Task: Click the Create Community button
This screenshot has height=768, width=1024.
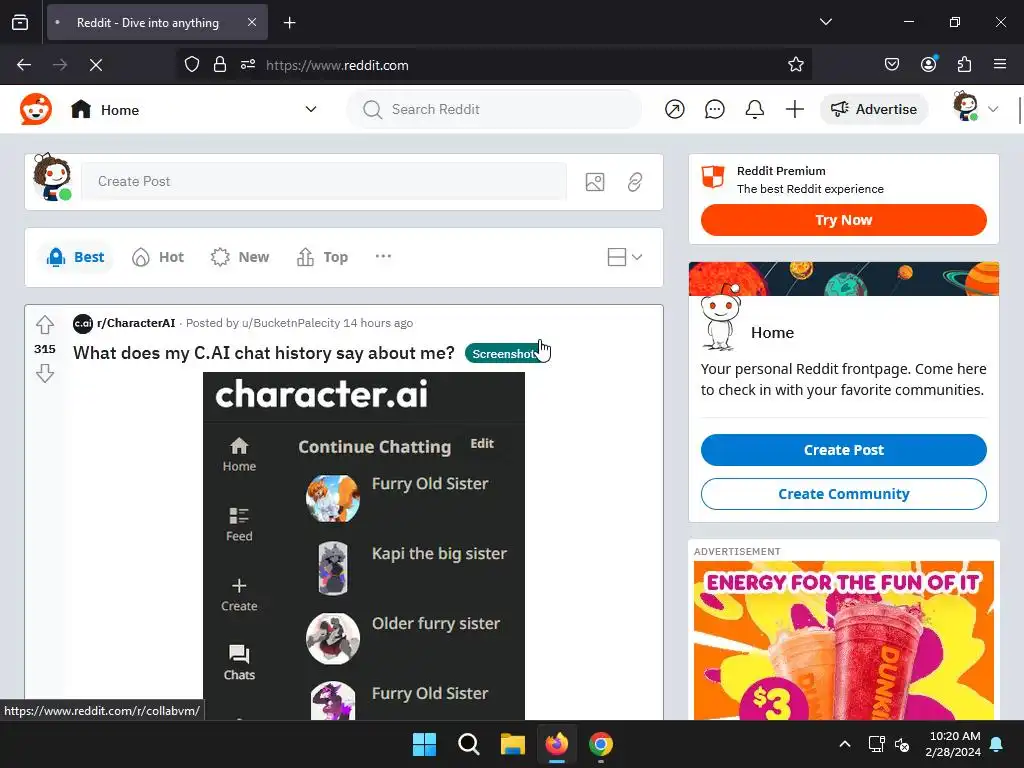Action: pos(843,494)
